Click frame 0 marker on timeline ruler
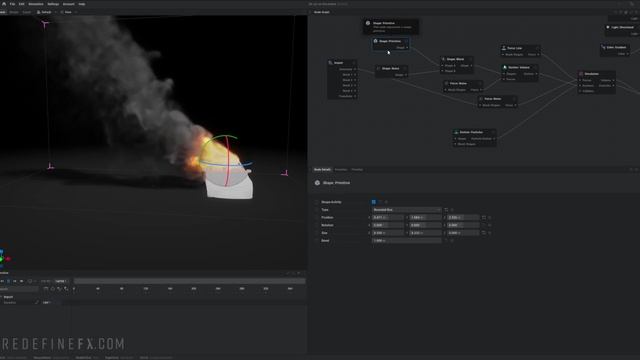Screen dimensions: 640x360 (x=74, y=289)
